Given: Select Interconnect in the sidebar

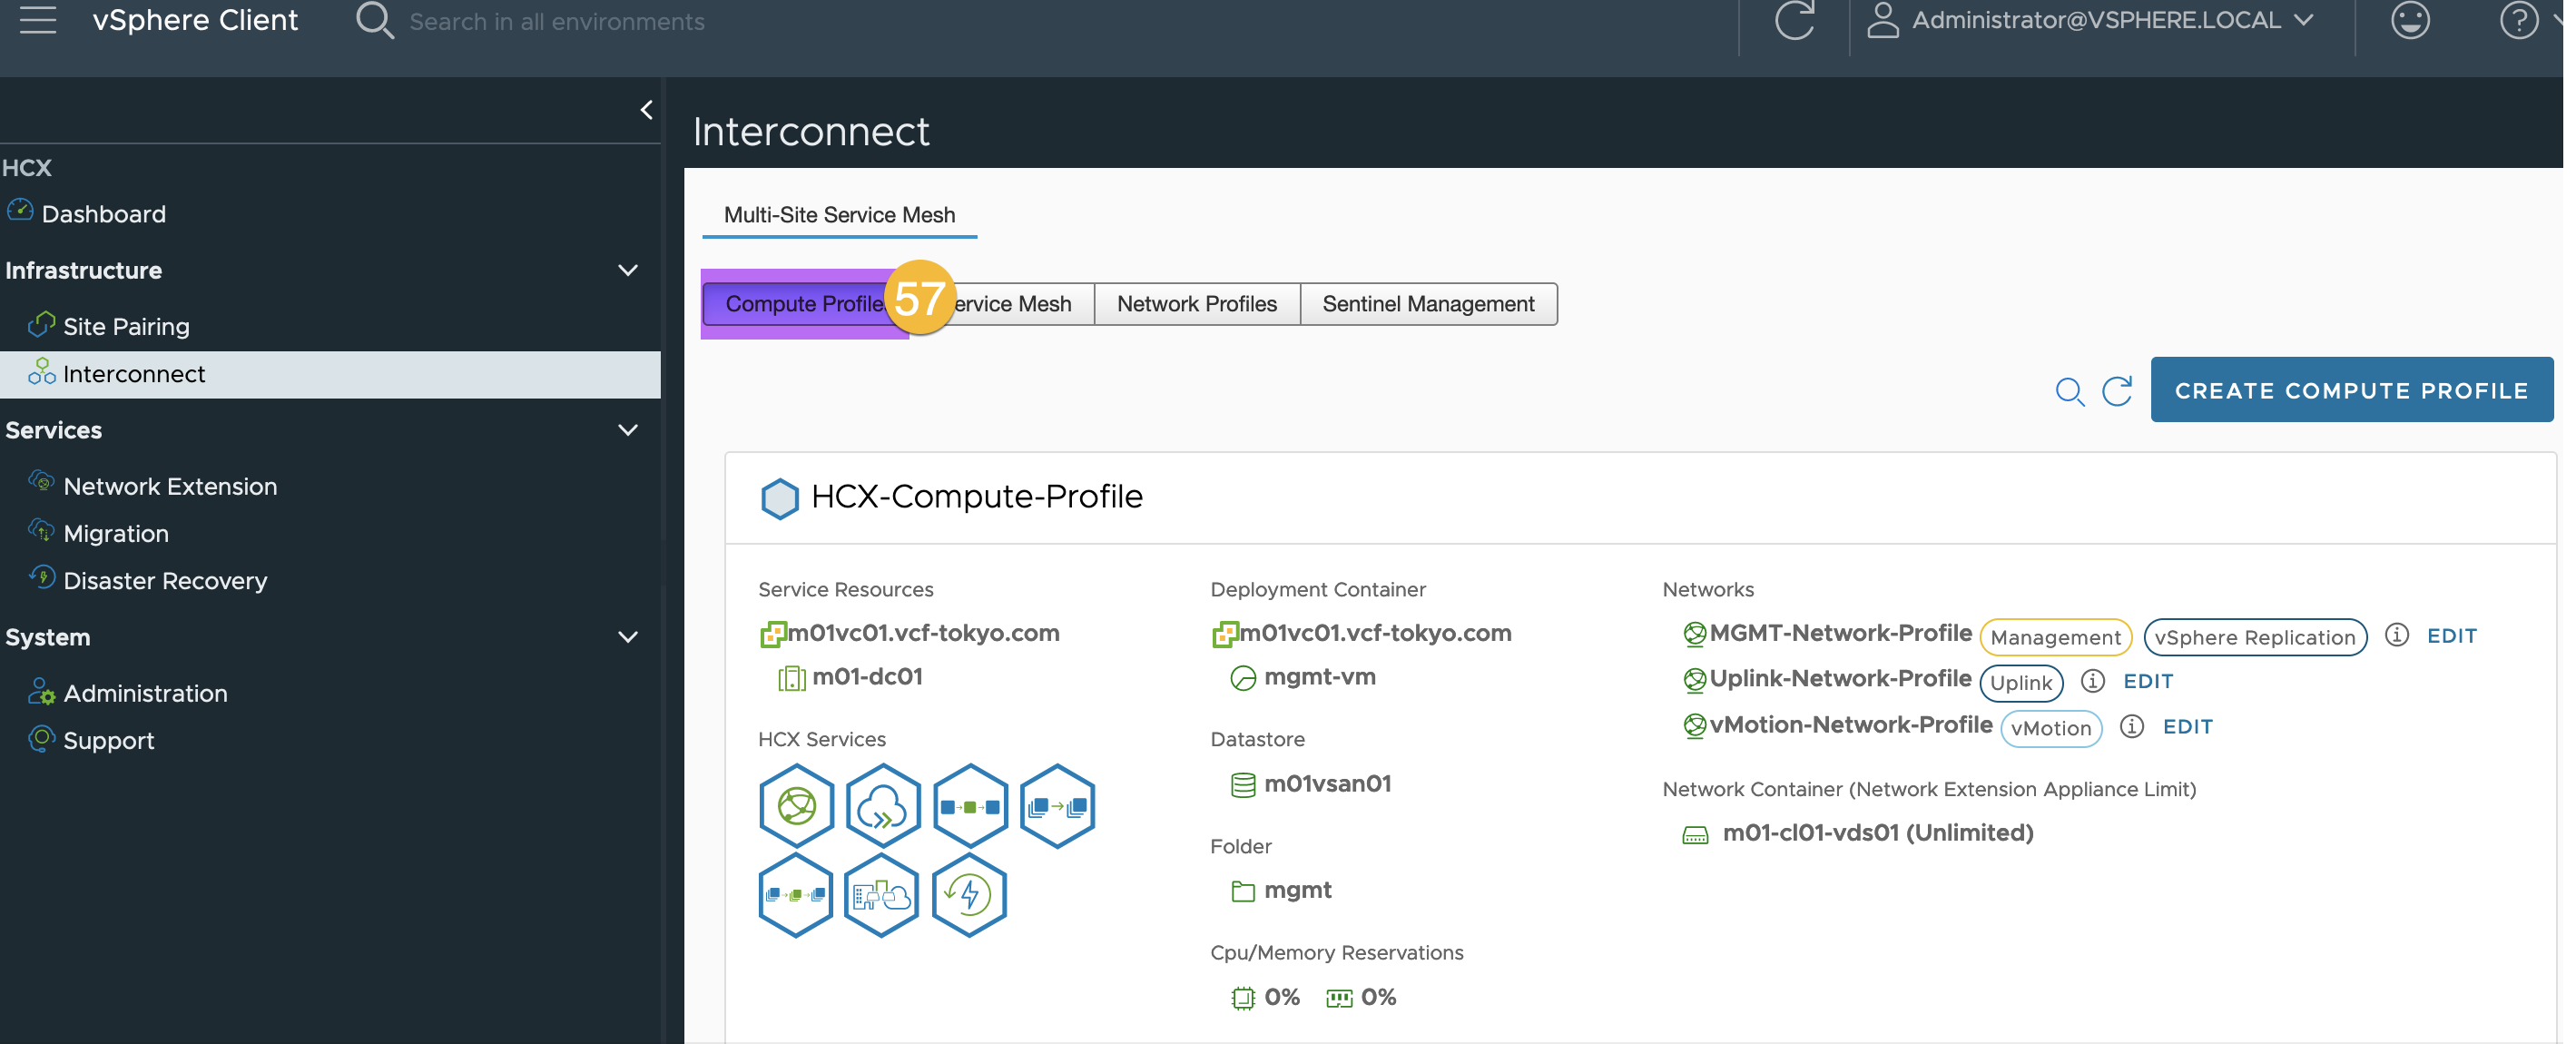Looking at the screenshot, I should click(330, 374).
